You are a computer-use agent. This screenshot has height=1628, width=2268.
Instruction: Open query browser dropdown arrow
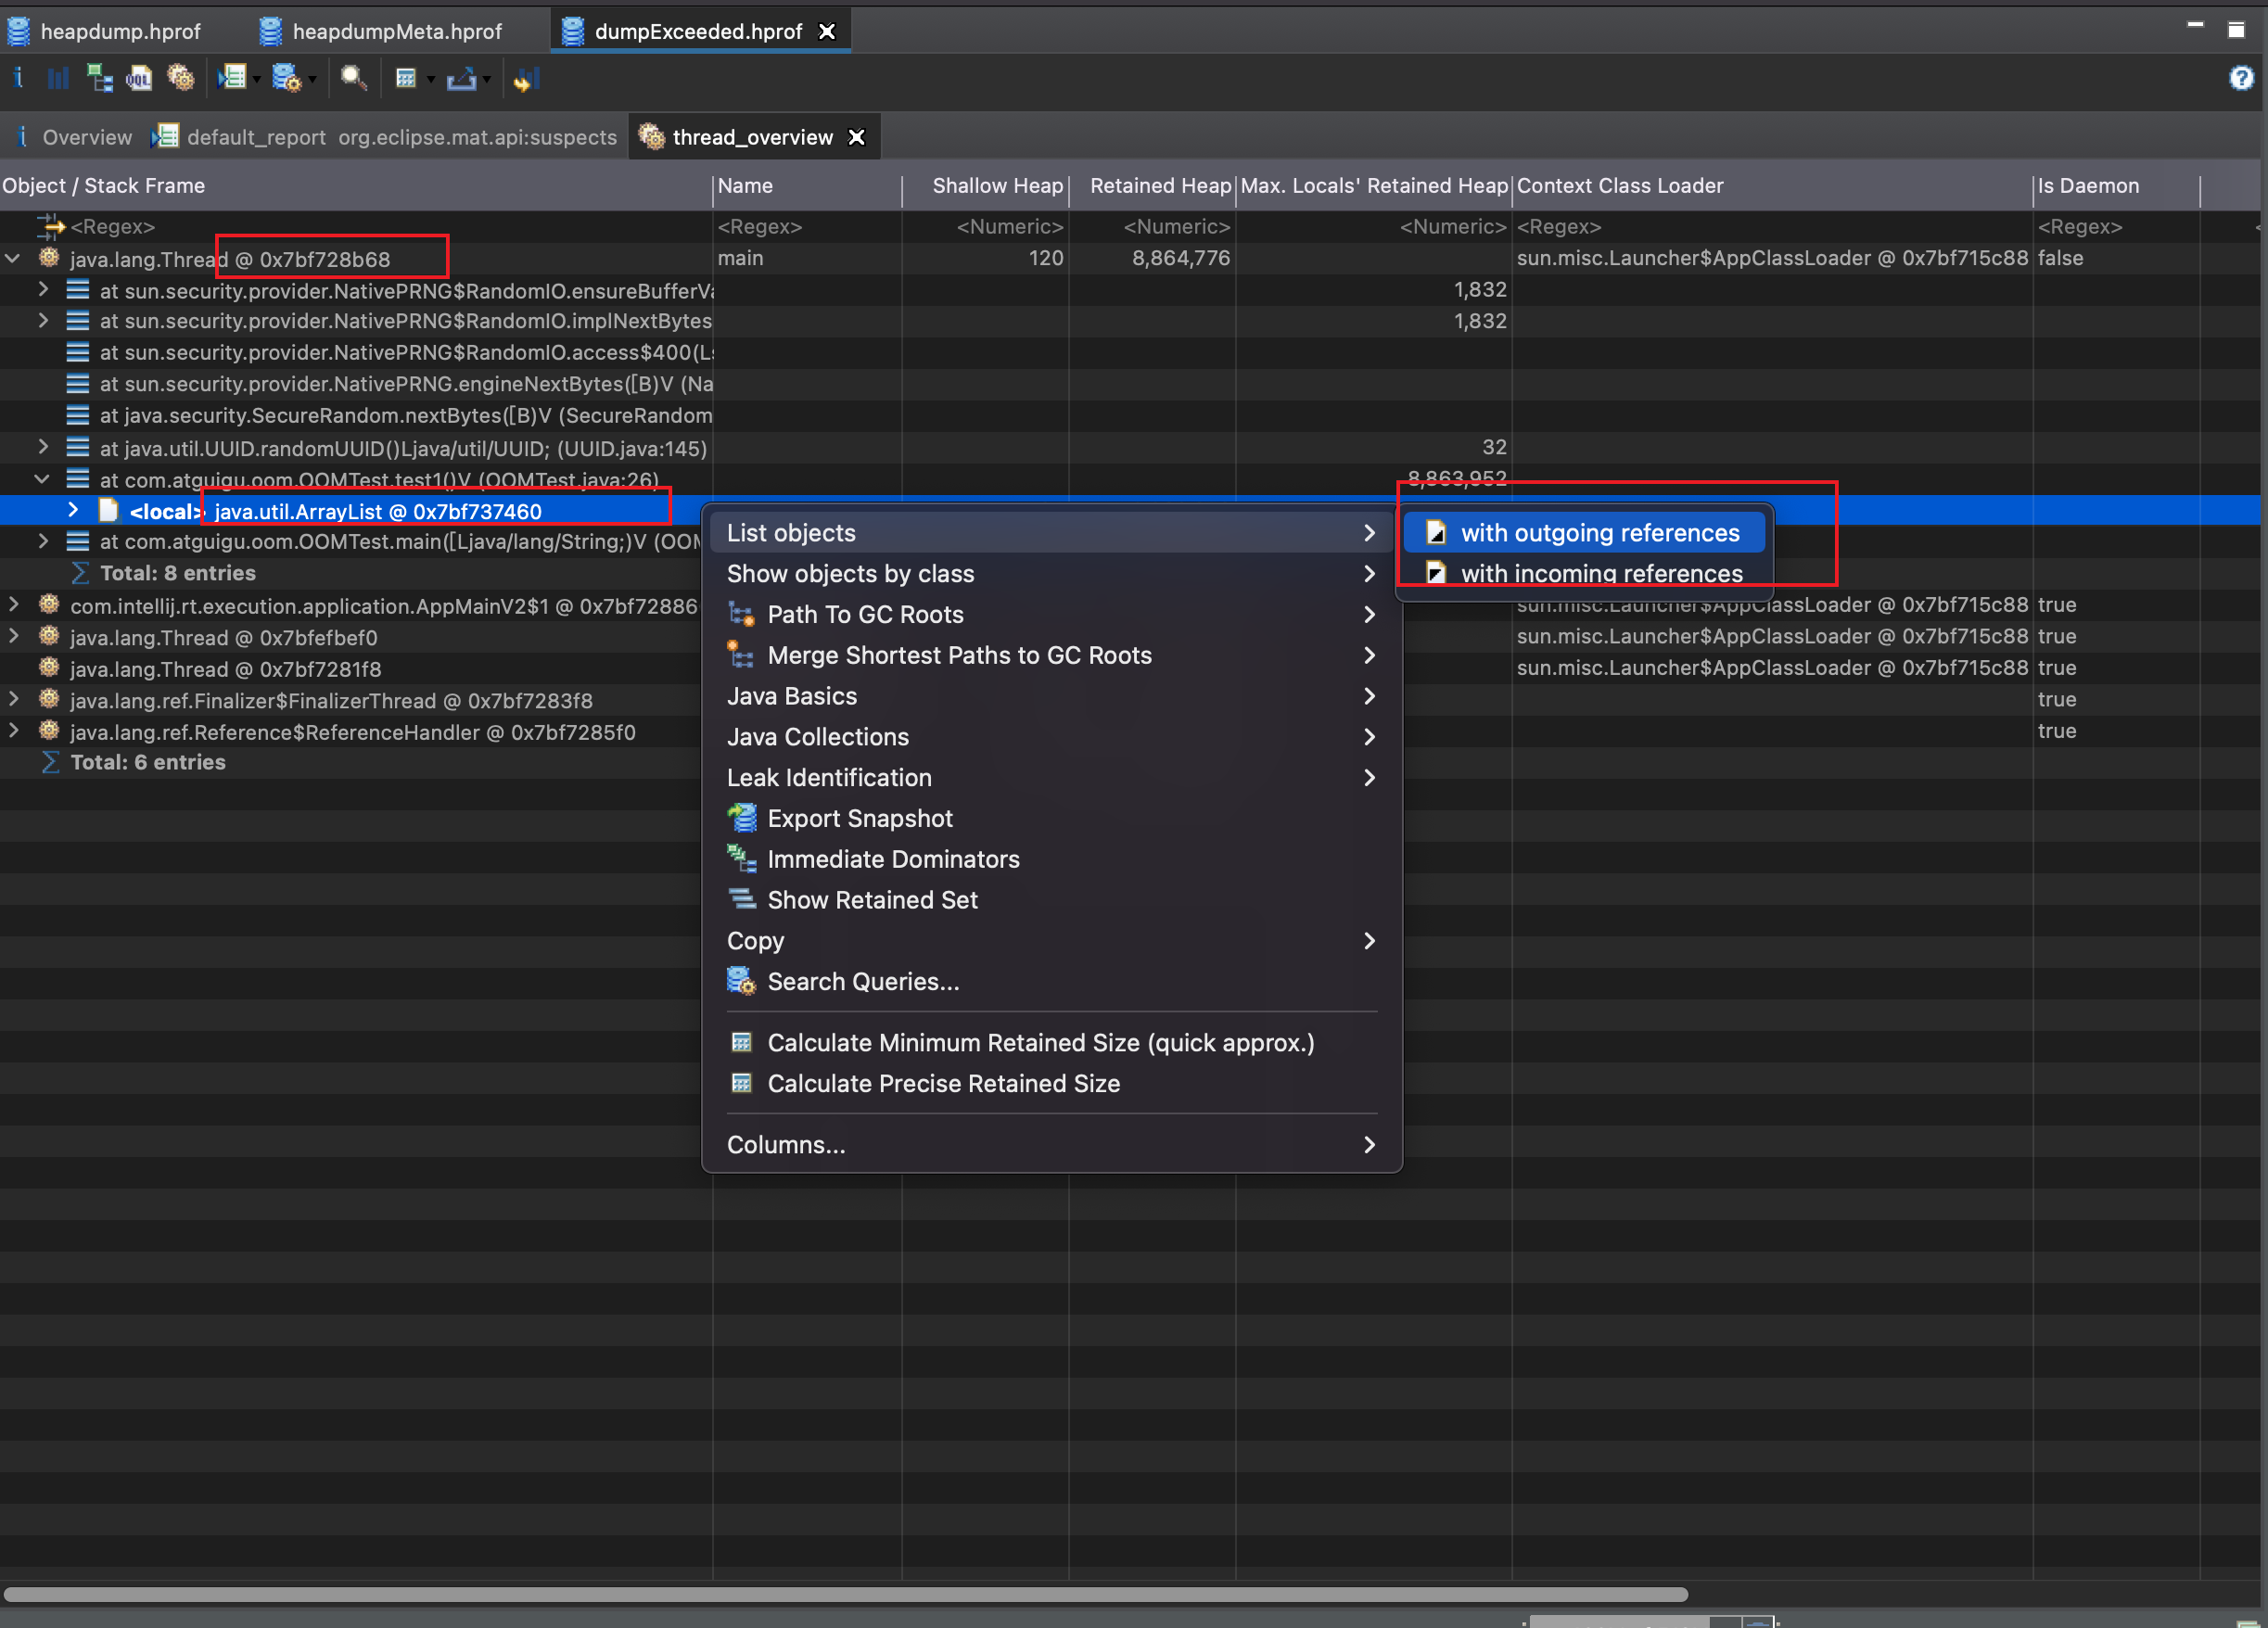[312, 80]
